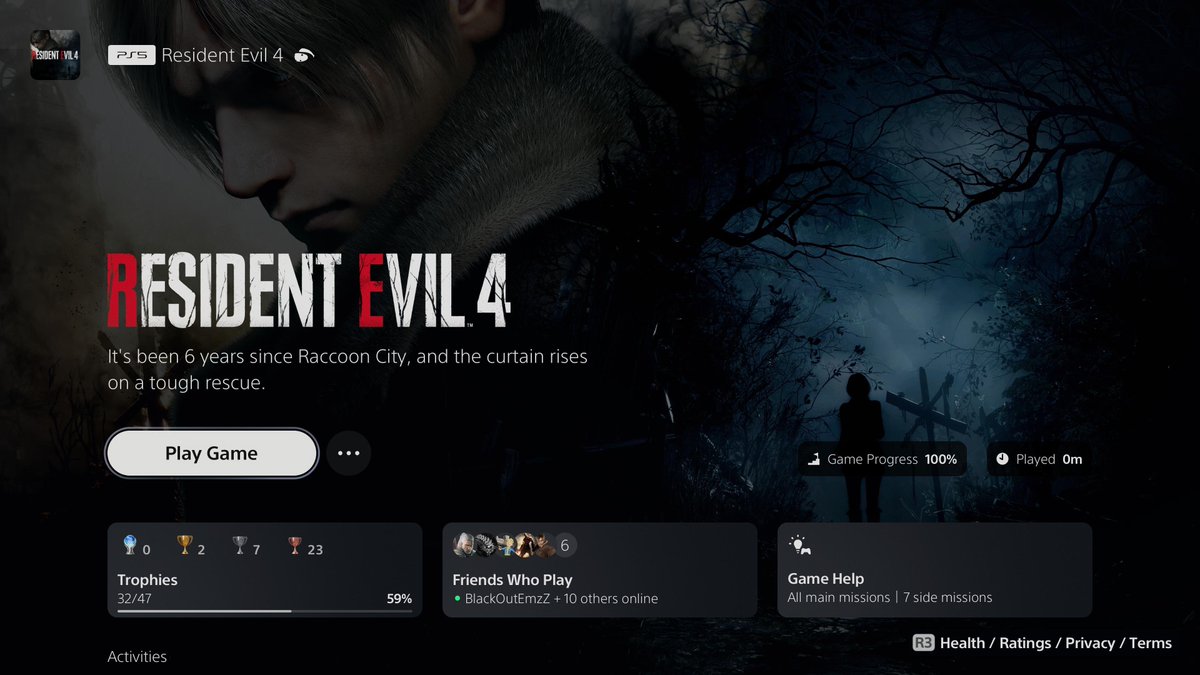Click the trophy progress bar
Viewport: 1200px width, 675px height.
[x=264, y=610]
